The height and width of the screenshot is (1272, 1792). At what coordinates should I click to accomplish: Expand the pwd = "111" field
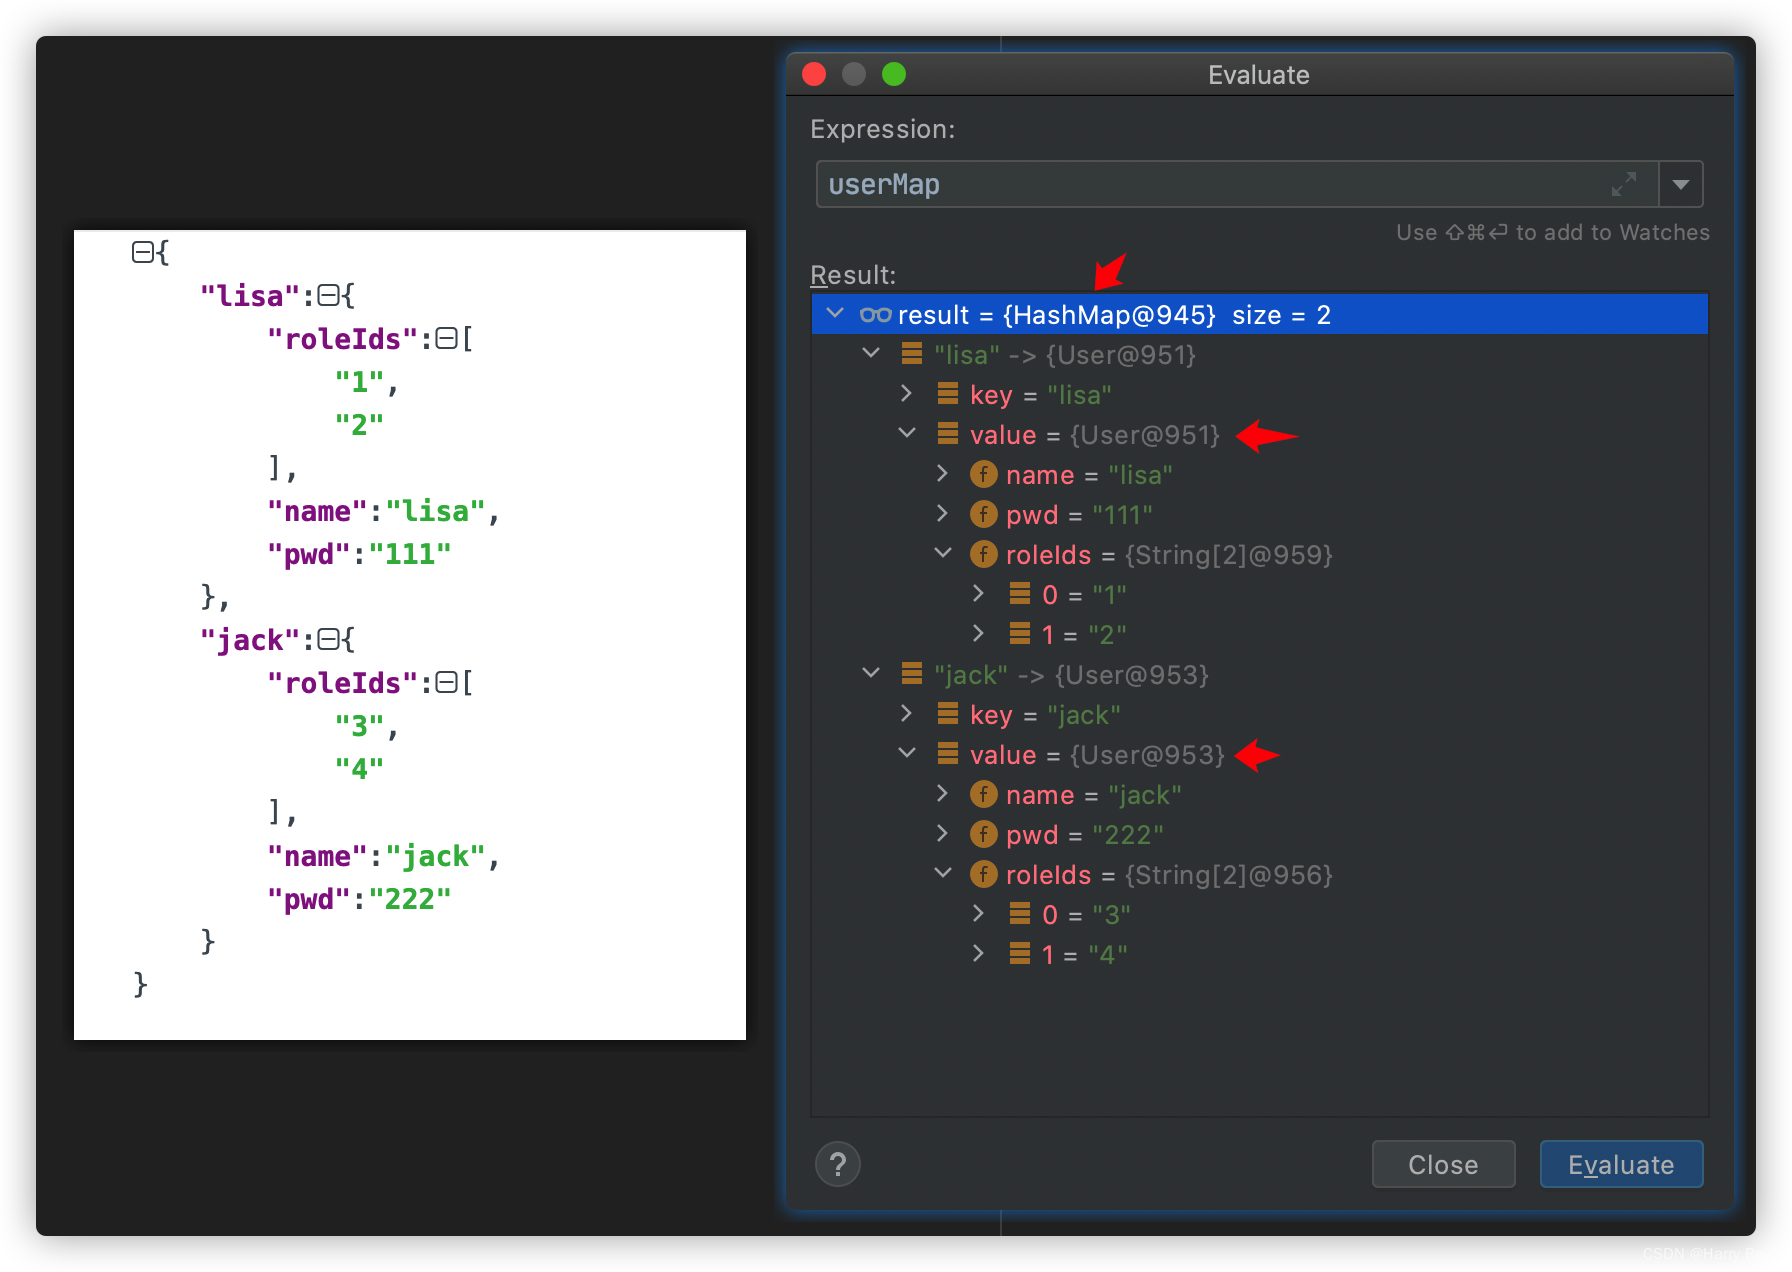942,514
